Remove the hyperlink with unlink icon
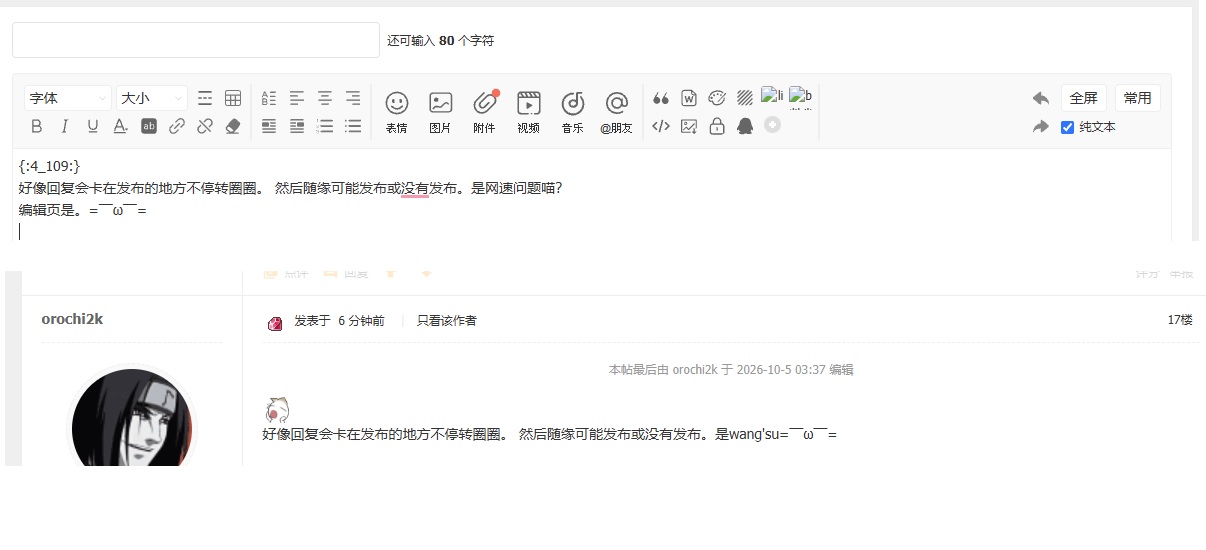 tap(205, 126)
